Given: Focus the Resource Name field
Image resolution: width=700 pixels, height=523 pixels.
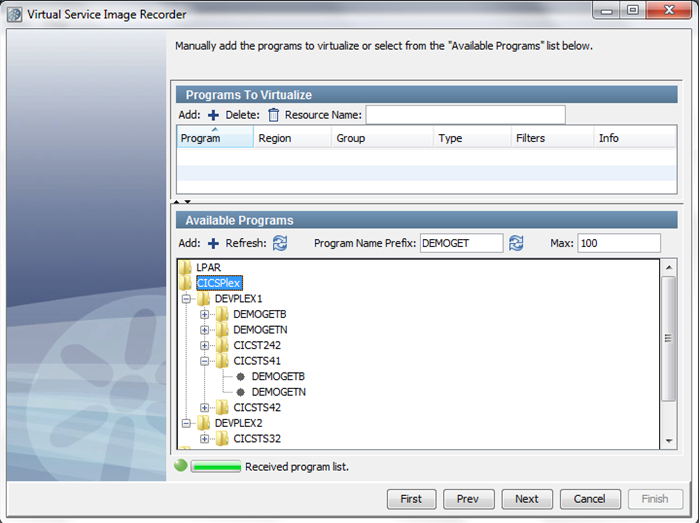Looking at the screenshot, I should pyautogui.click(x=465, y=115).
